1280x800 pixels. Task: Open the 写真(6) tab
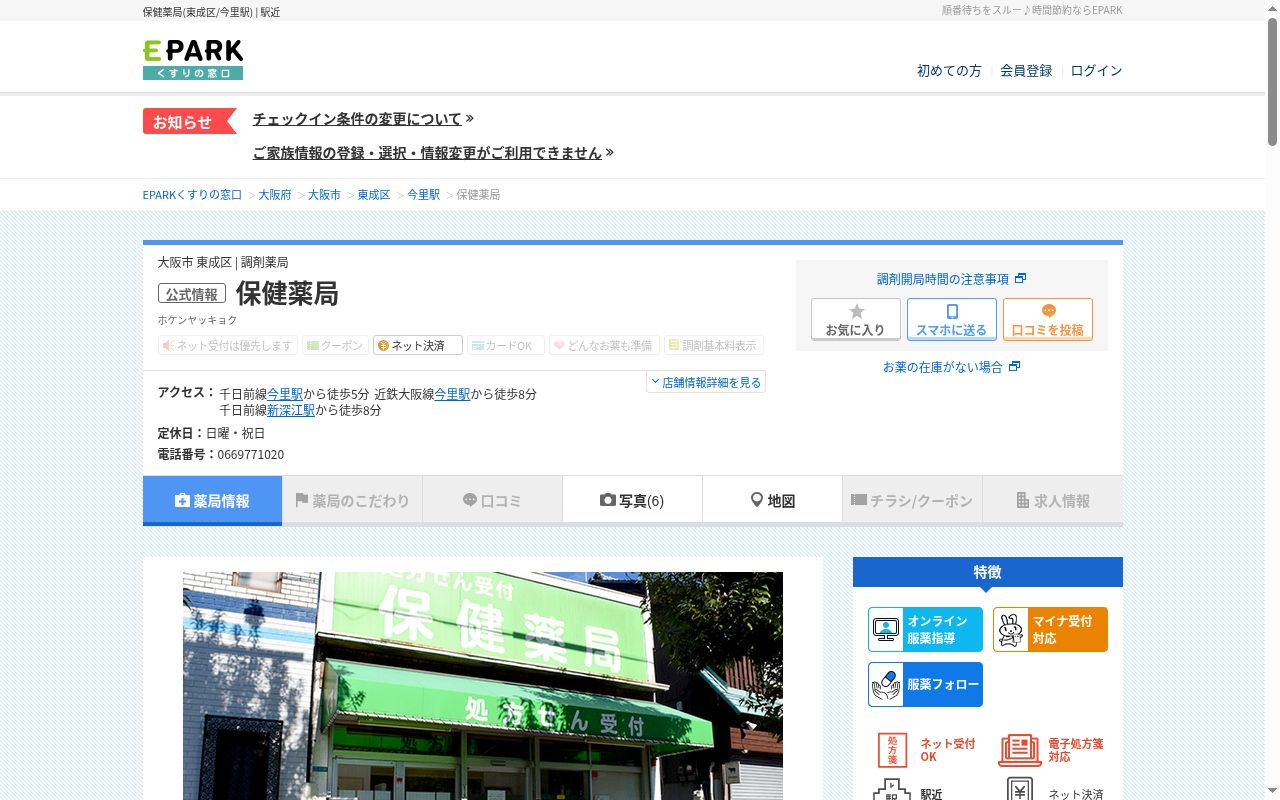click(632, 500)
